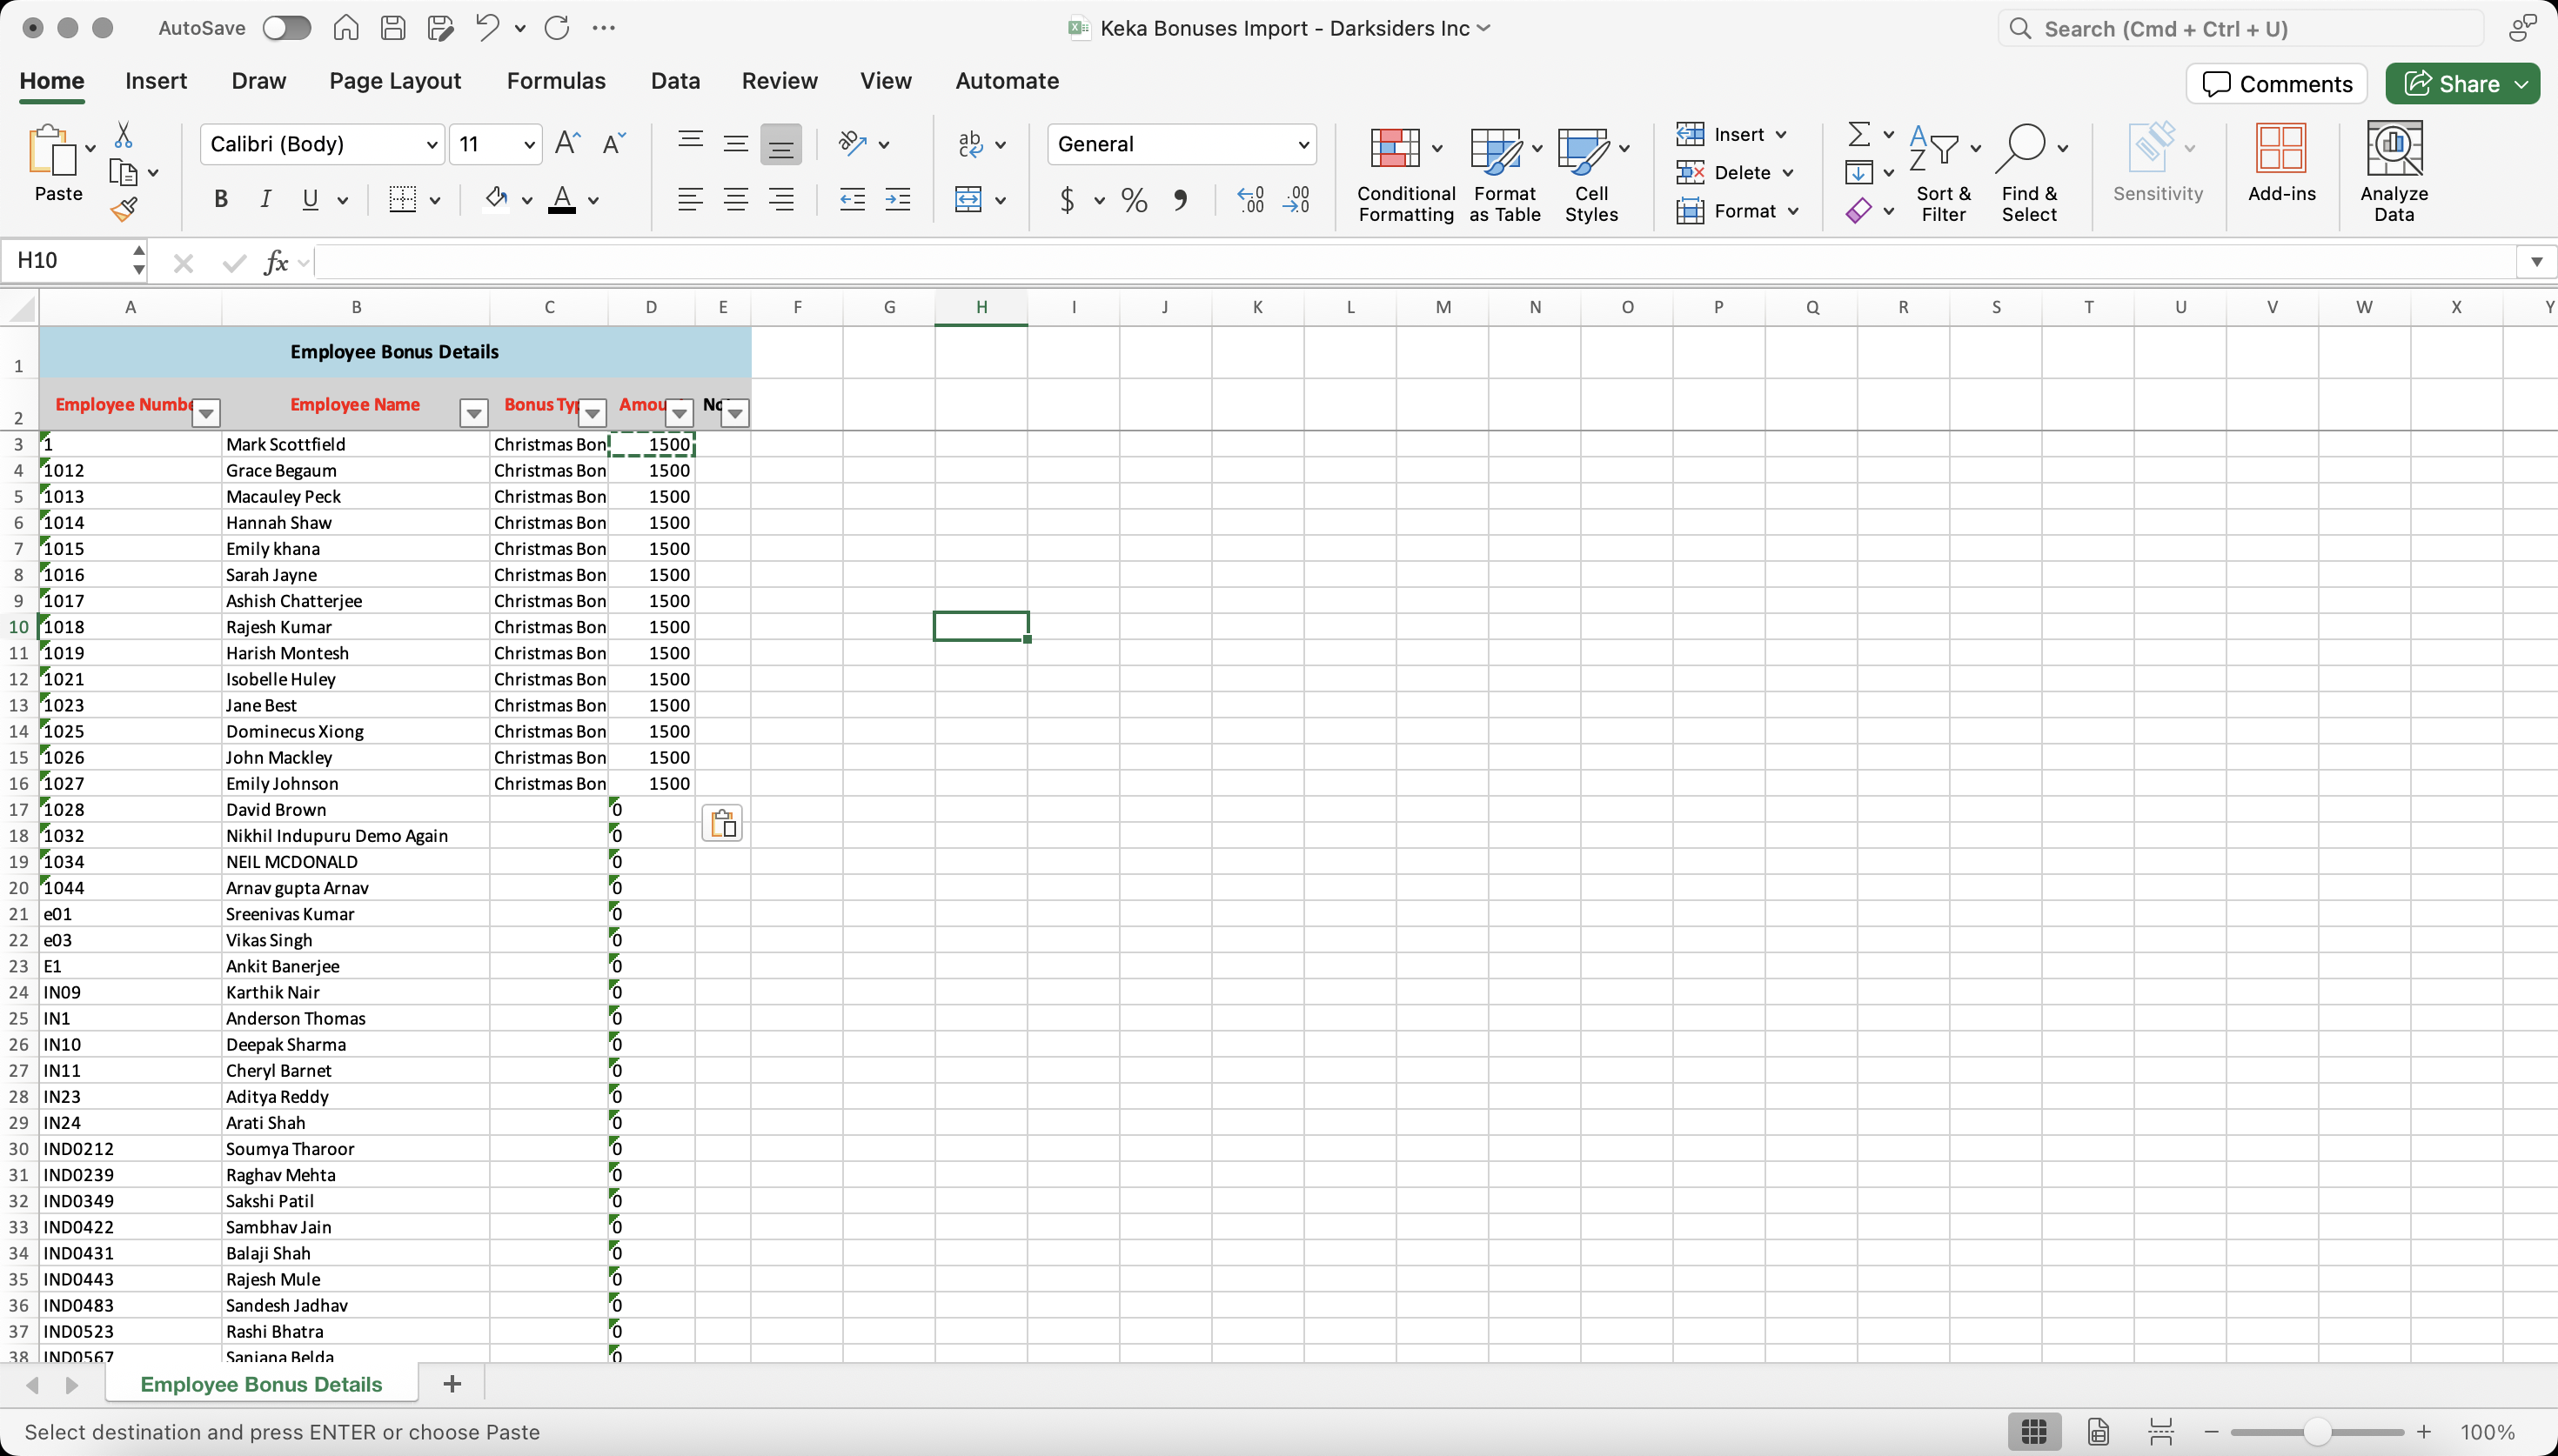Switch to Page Layout view in status bar
The width and height of the screenshot is (2558, 1456).
coord(2098,1432)
